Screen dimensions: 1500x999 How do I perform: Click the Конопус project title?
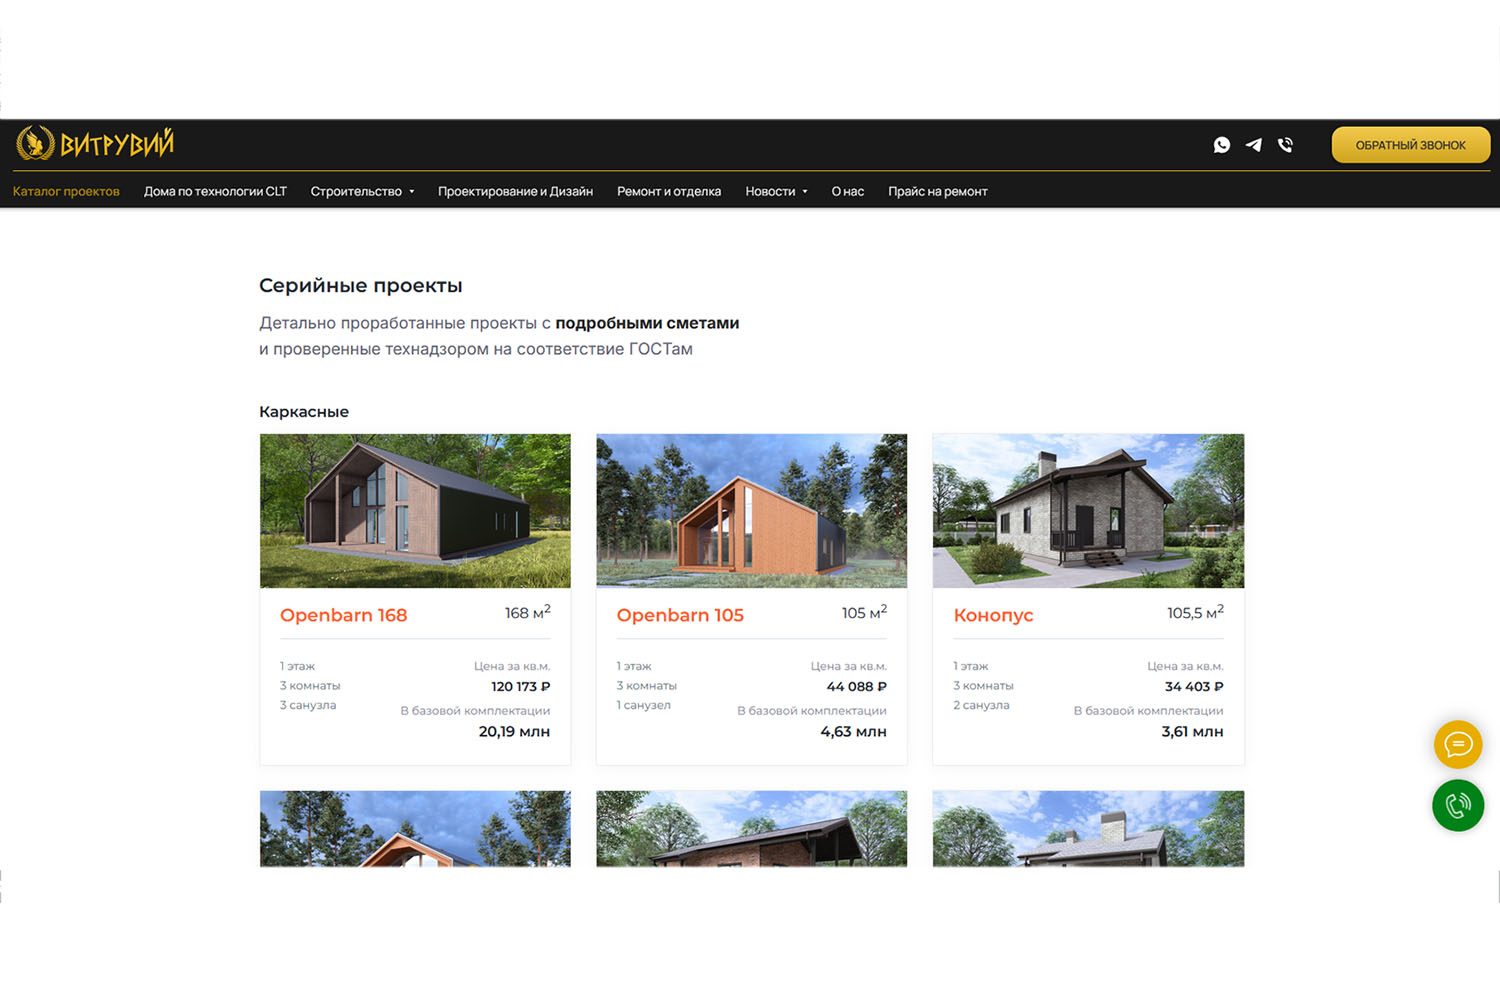(993, 616)
